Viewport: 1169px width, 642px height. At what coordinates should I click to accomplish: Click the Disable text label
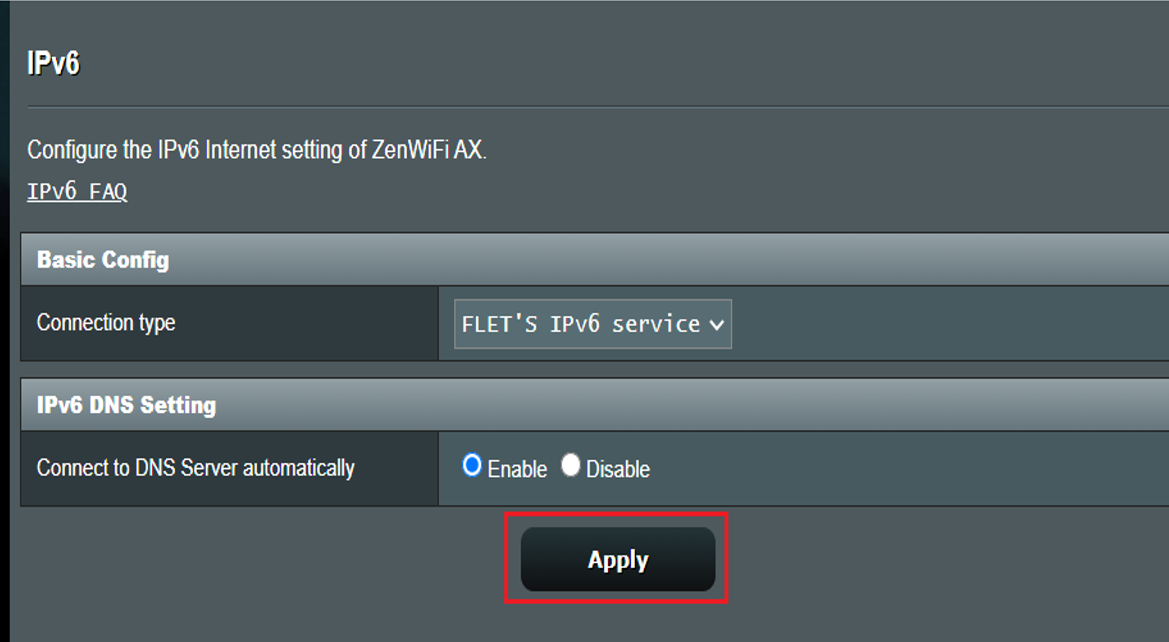tap(618, 469)
